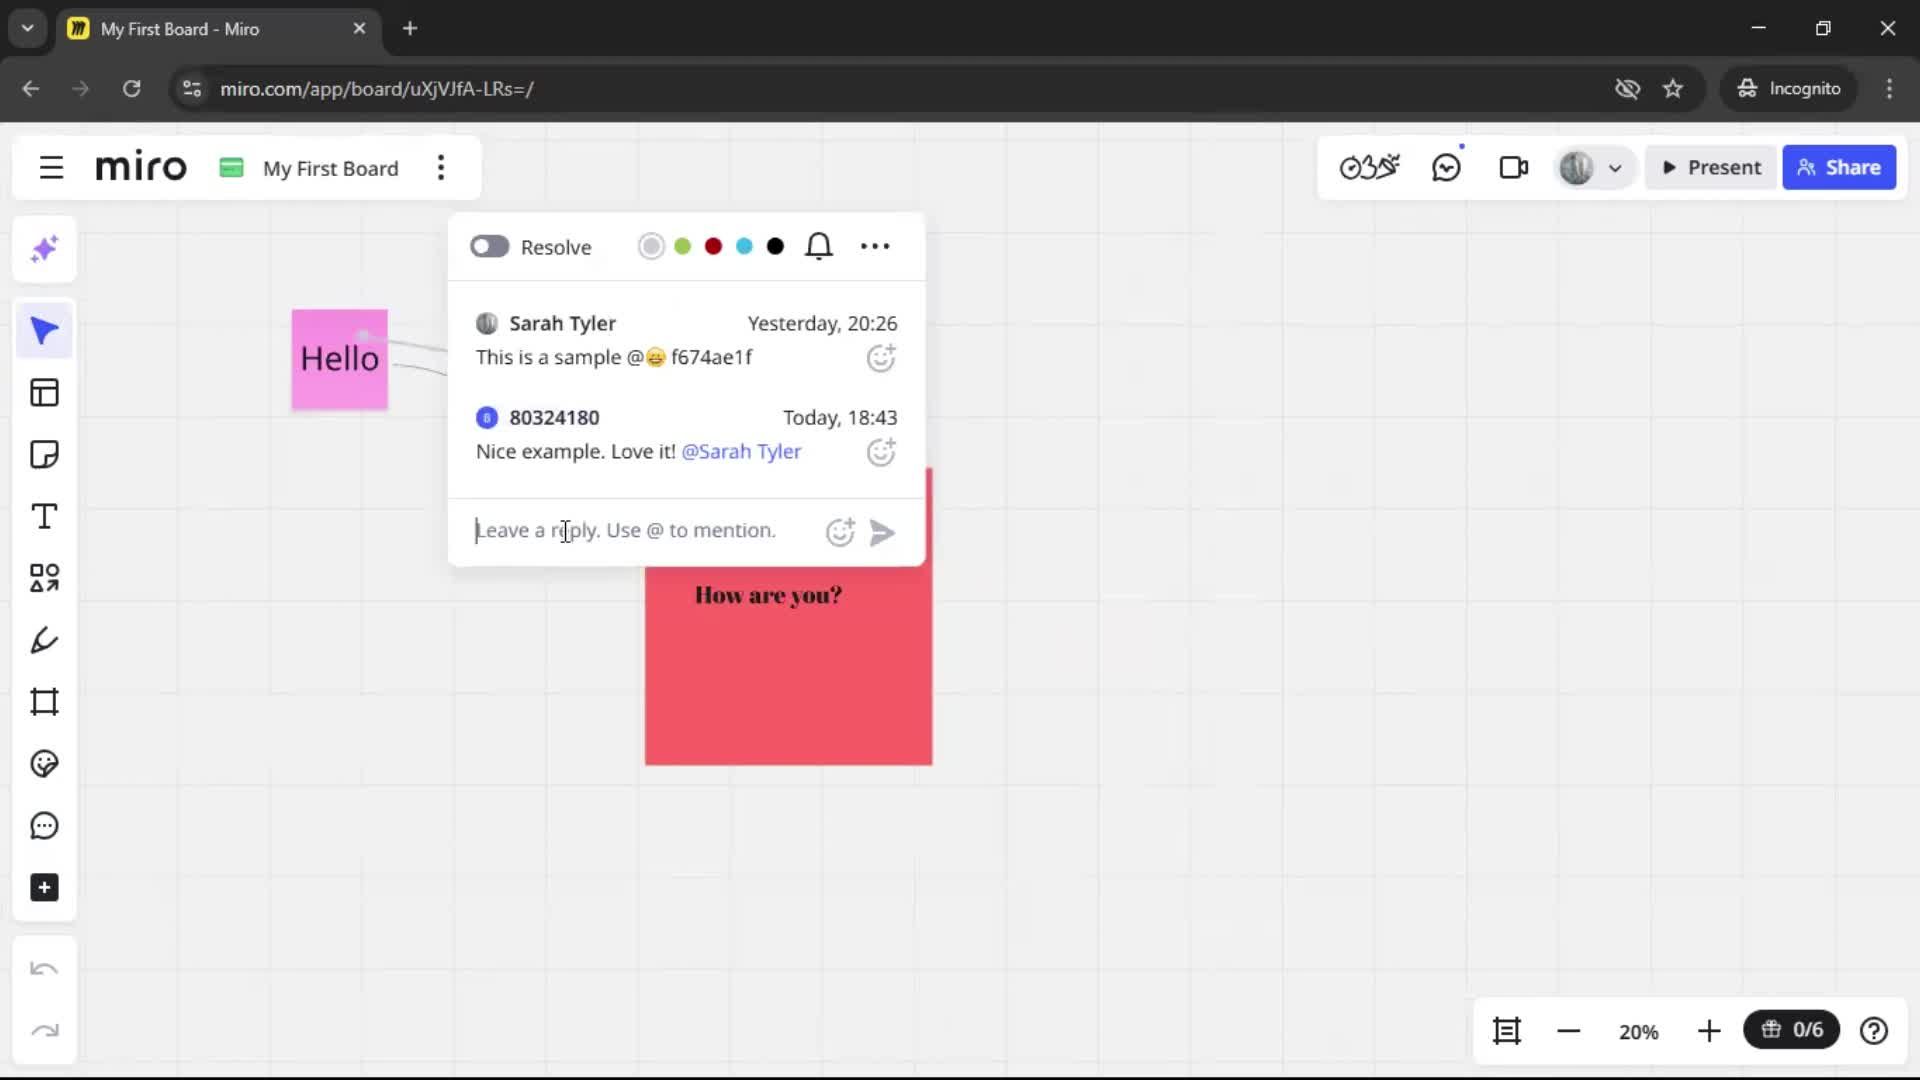The height and width of the screenshot is (1080, 1920).
Task: Click the My First Board title
Action: point(330,169)
